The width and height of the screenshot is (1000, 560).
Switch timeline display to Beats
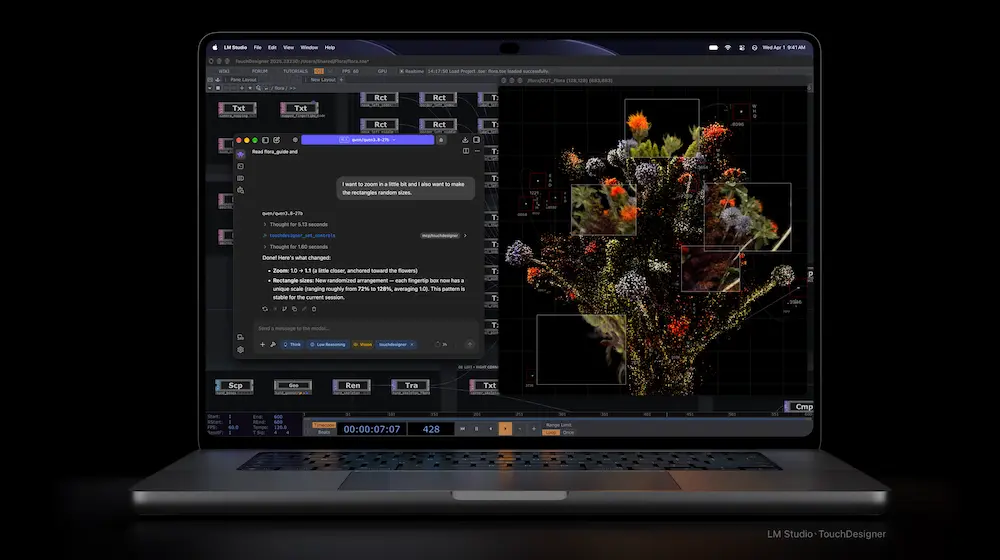pos(323,432)
